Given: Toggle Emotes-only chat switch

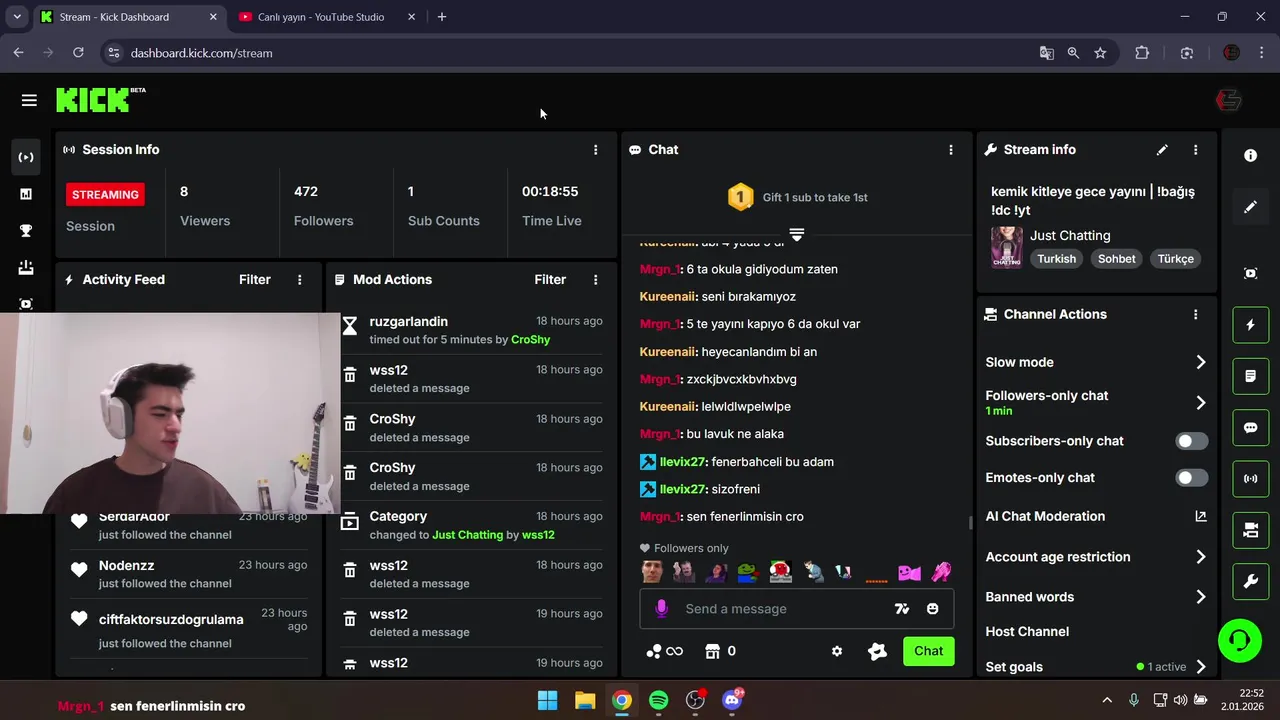Looking at the screenshot, I should pyautogui.click(x=1191, y=478).
